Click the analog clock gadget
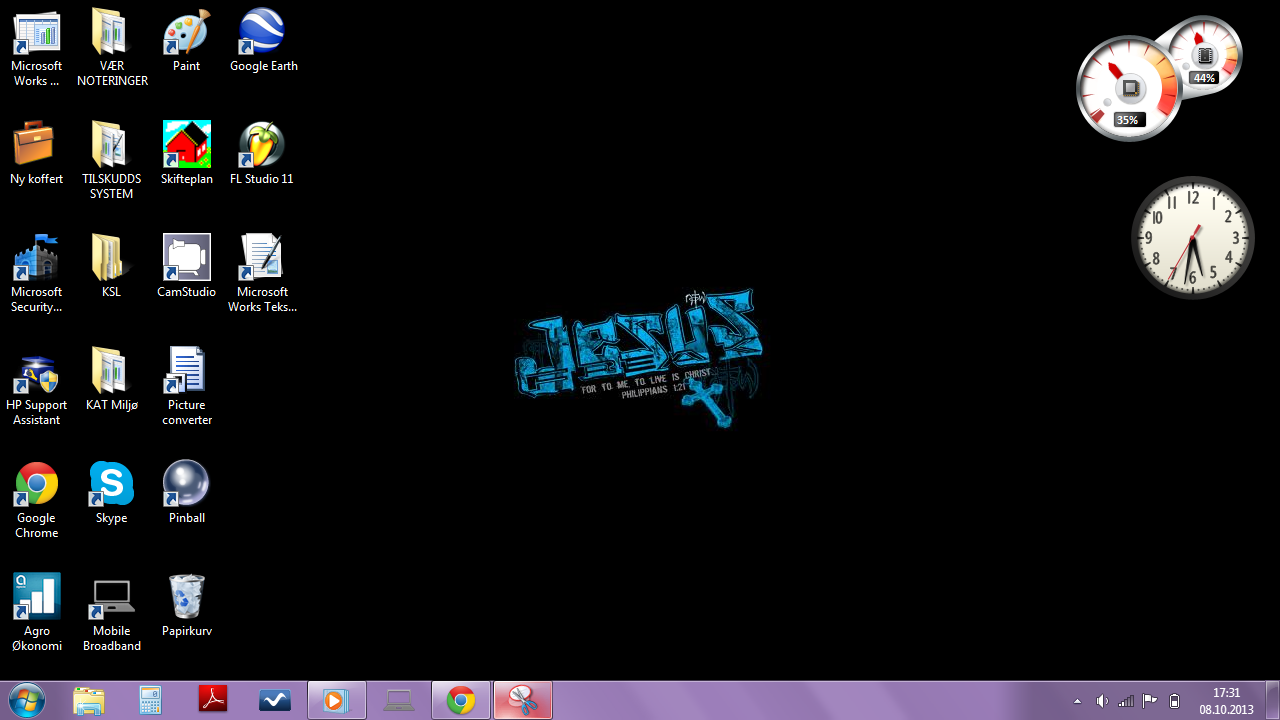 click(1192, 238)
